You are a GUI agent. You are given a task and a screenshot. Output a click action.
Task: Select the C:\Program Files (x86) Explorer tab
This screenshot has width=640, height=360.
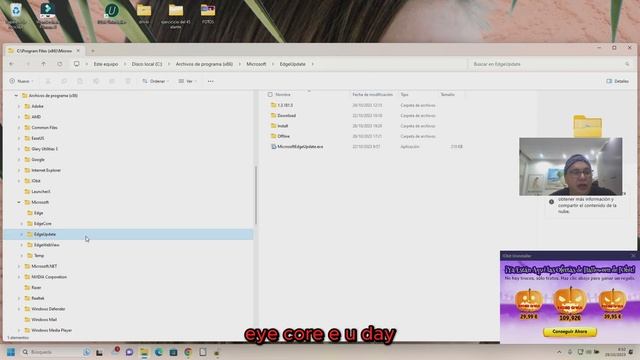44,51
